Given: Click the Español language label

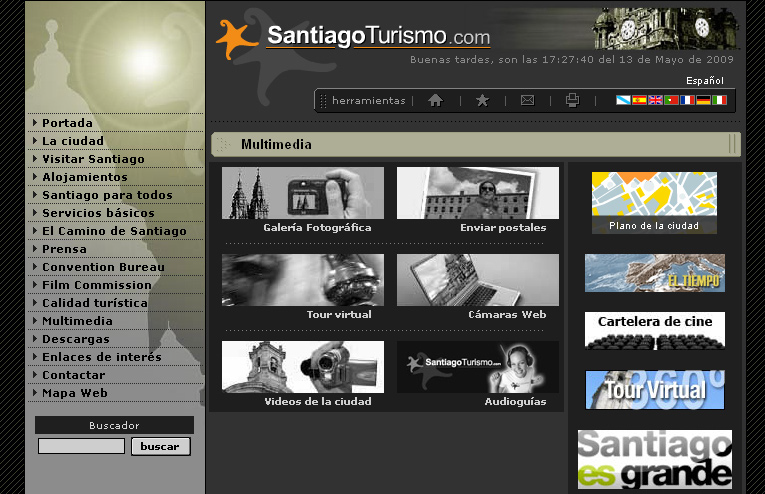Looking at the screenshot, I should (x=705, y=80).
